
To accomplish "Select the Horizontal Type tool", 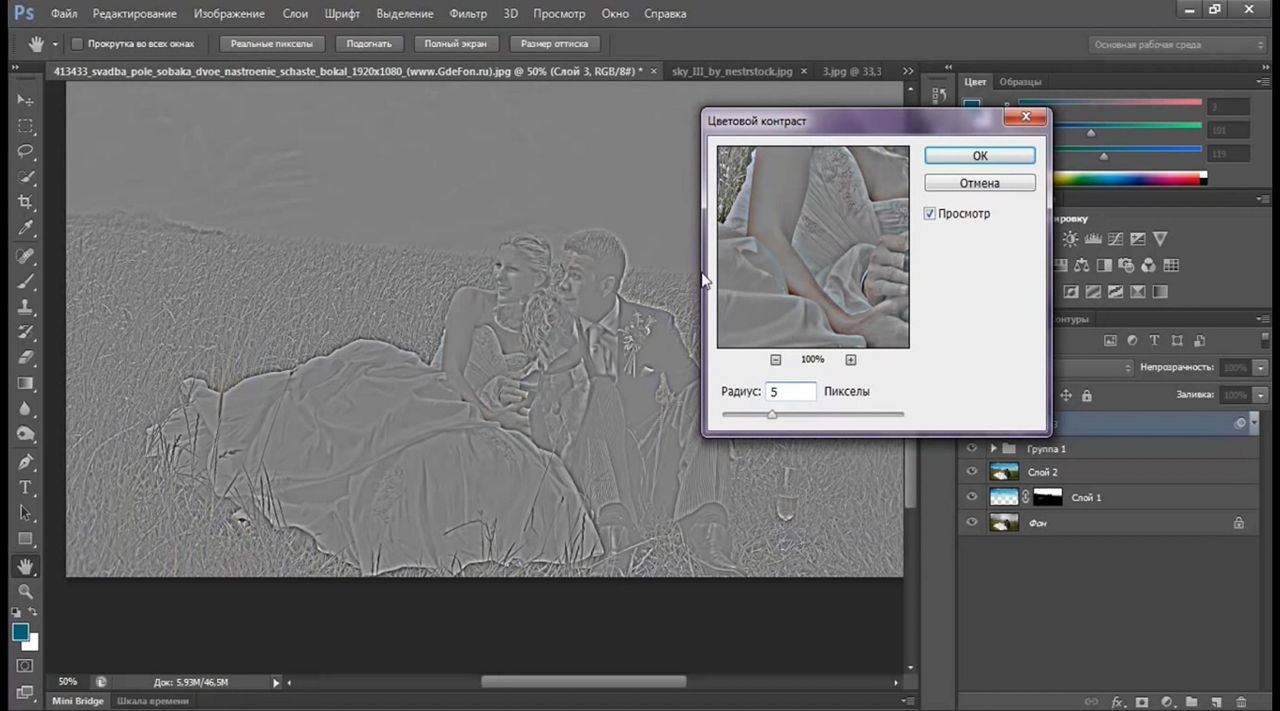I will pyautogui.click(x=25, y=488).
